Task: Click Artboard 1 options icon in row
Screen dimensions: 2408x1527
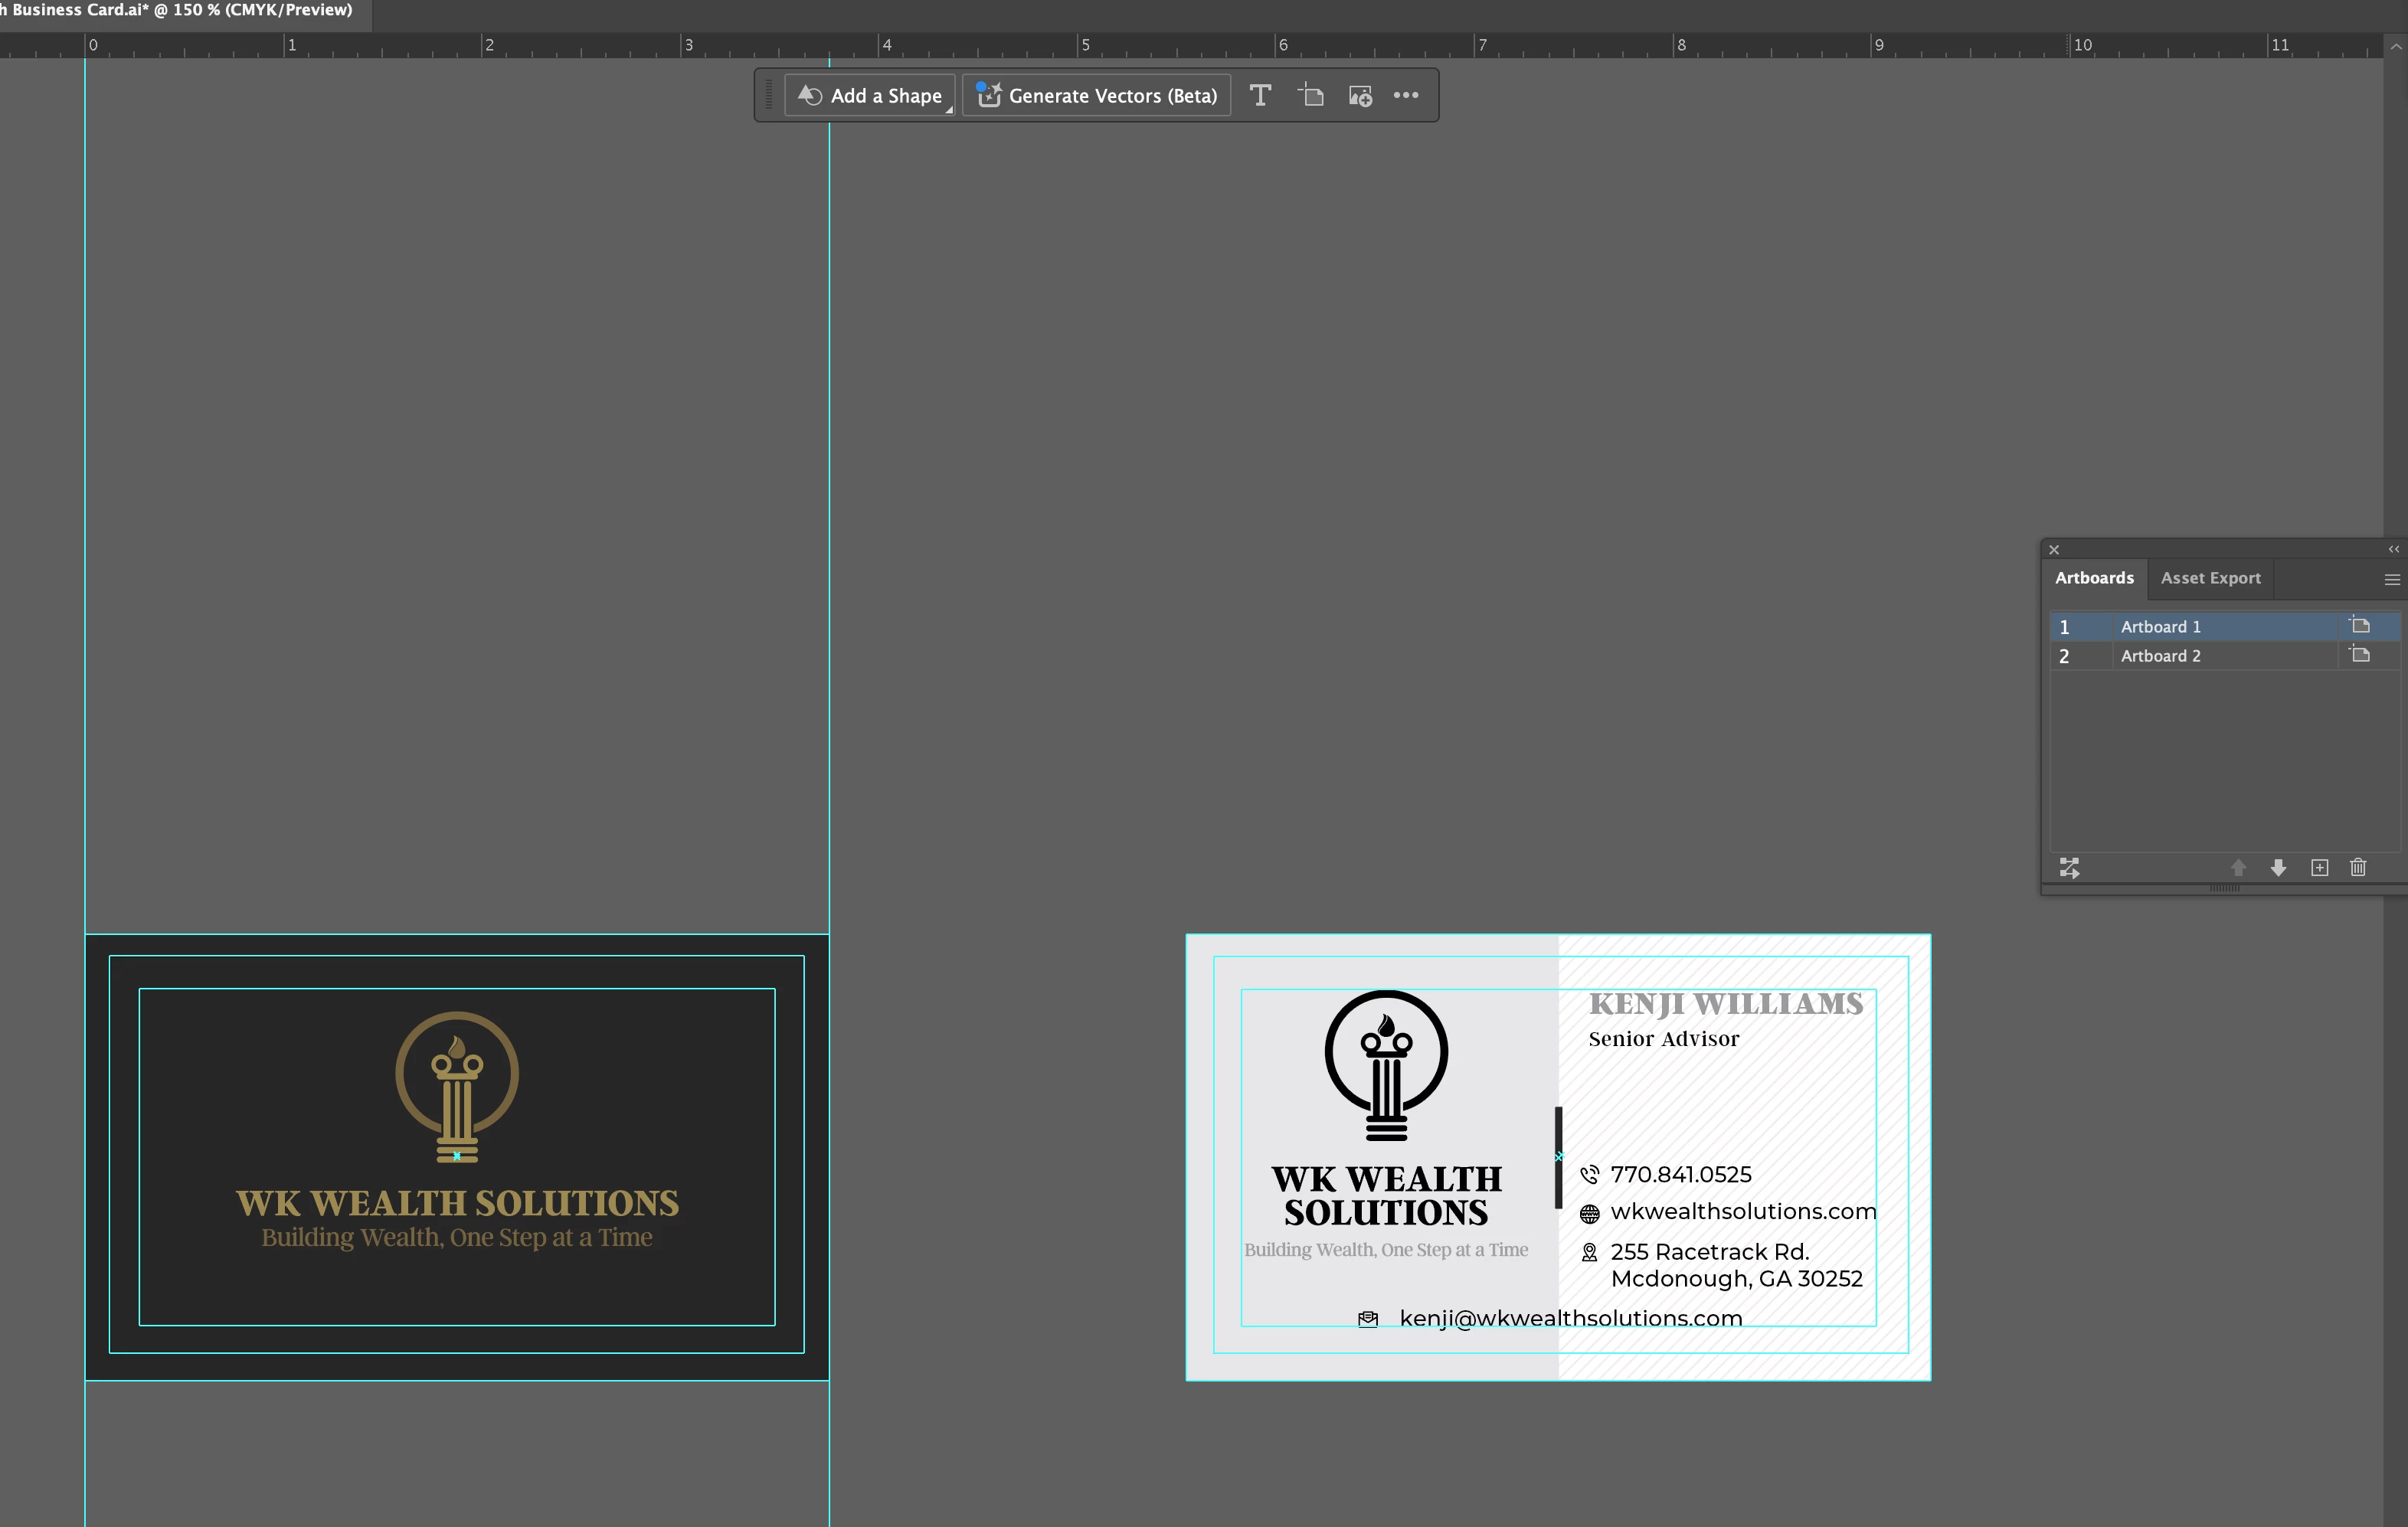Action: pyautogui.click(x=2360, y=626)
